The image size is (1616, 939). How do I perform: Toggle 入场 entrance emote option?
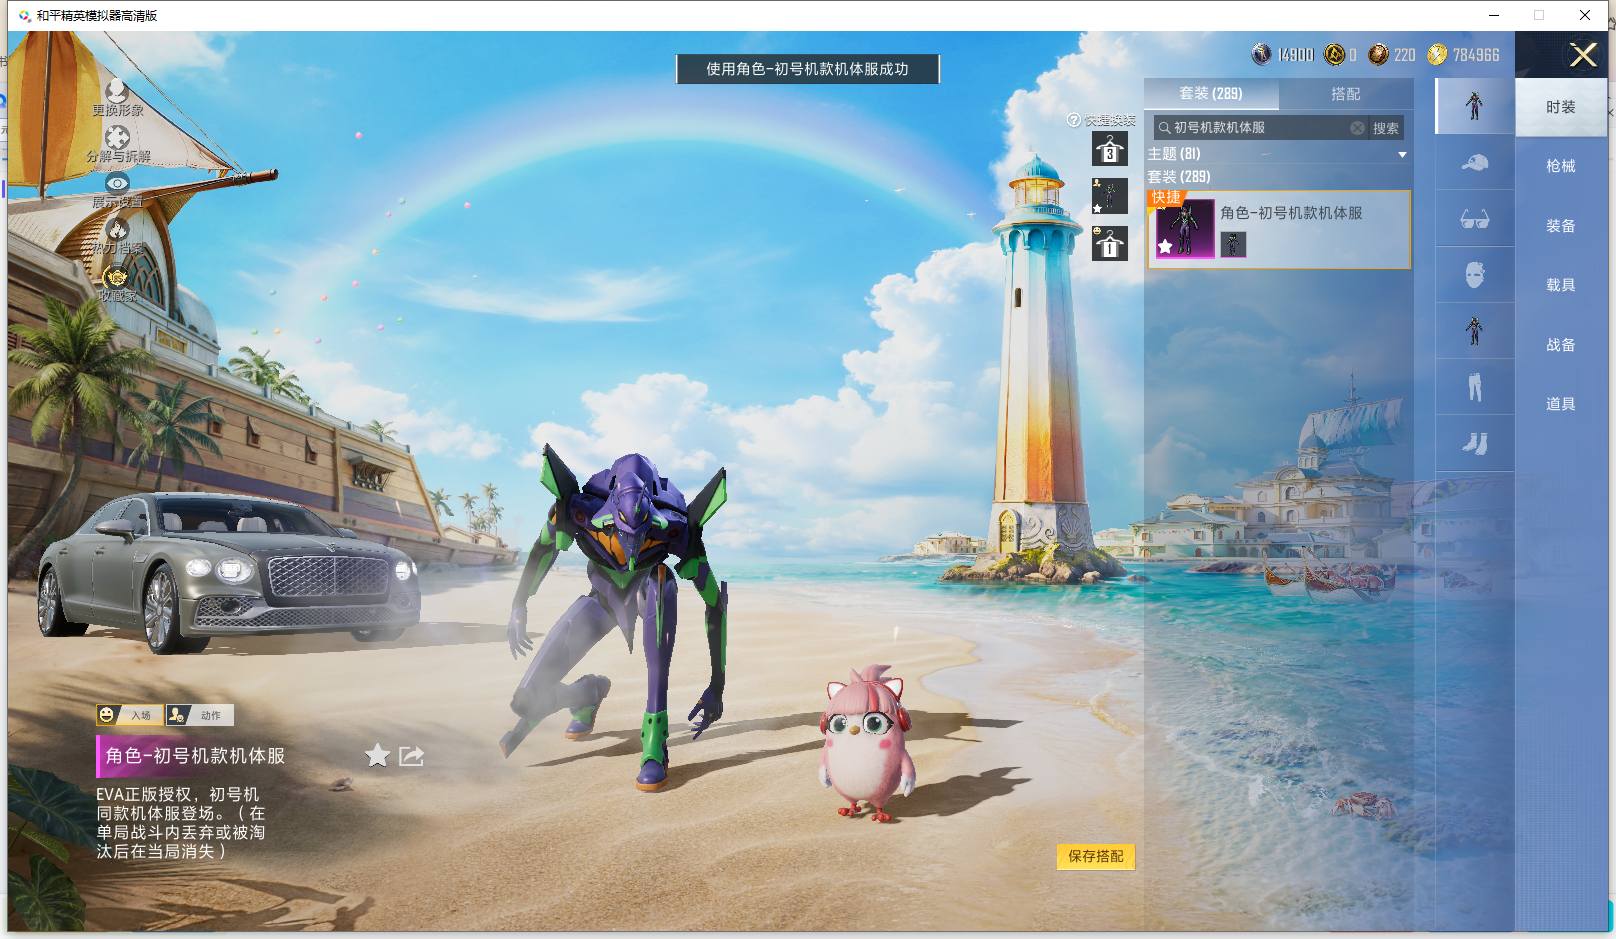click(x=129, y=715)
